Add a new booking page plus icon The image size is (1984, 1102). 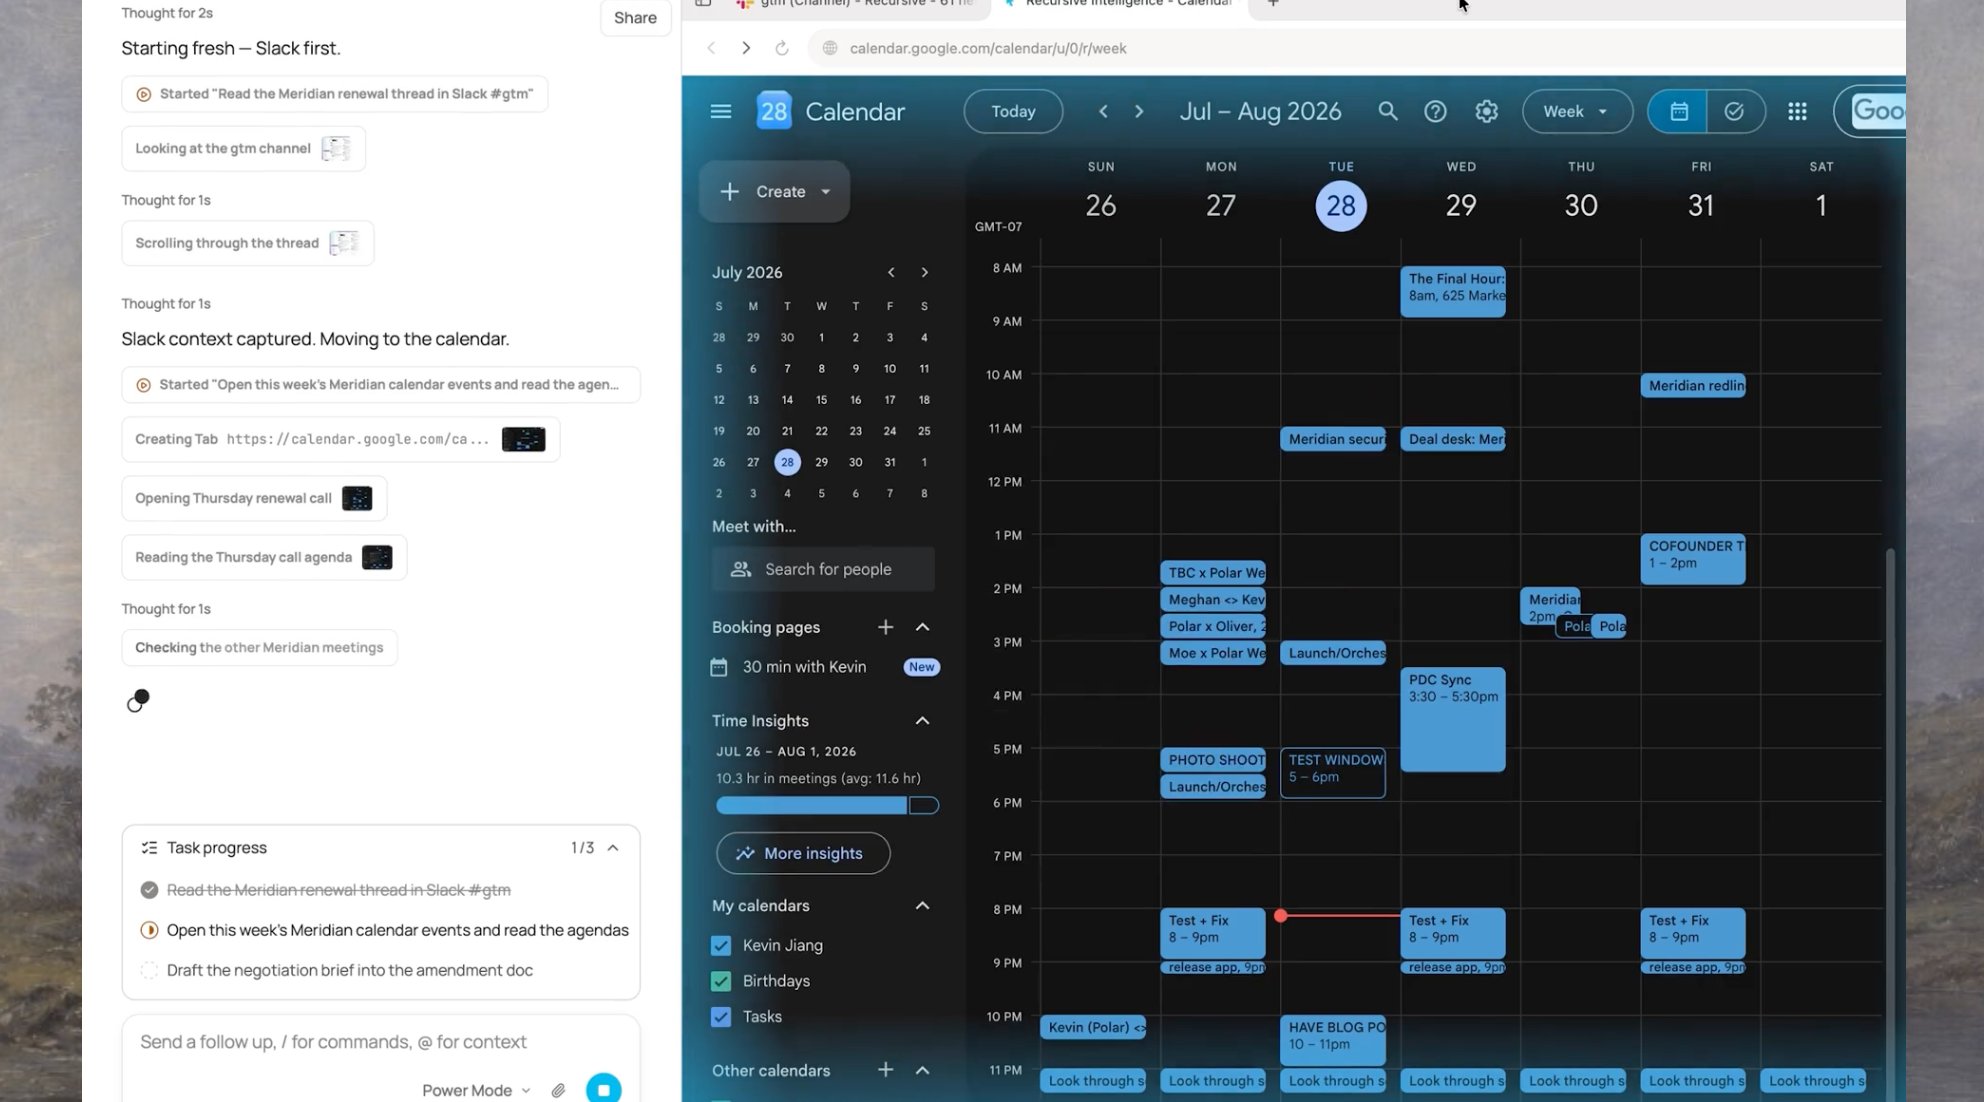pos(885,627)
